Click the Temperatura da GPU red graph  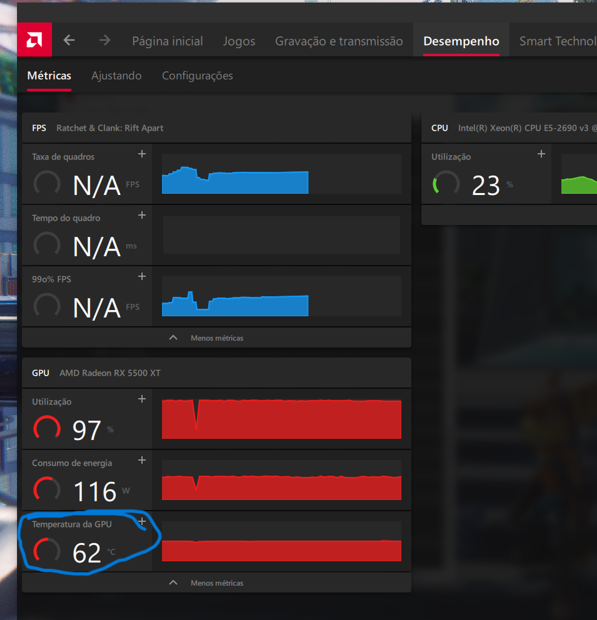click(x=281, y=542)
